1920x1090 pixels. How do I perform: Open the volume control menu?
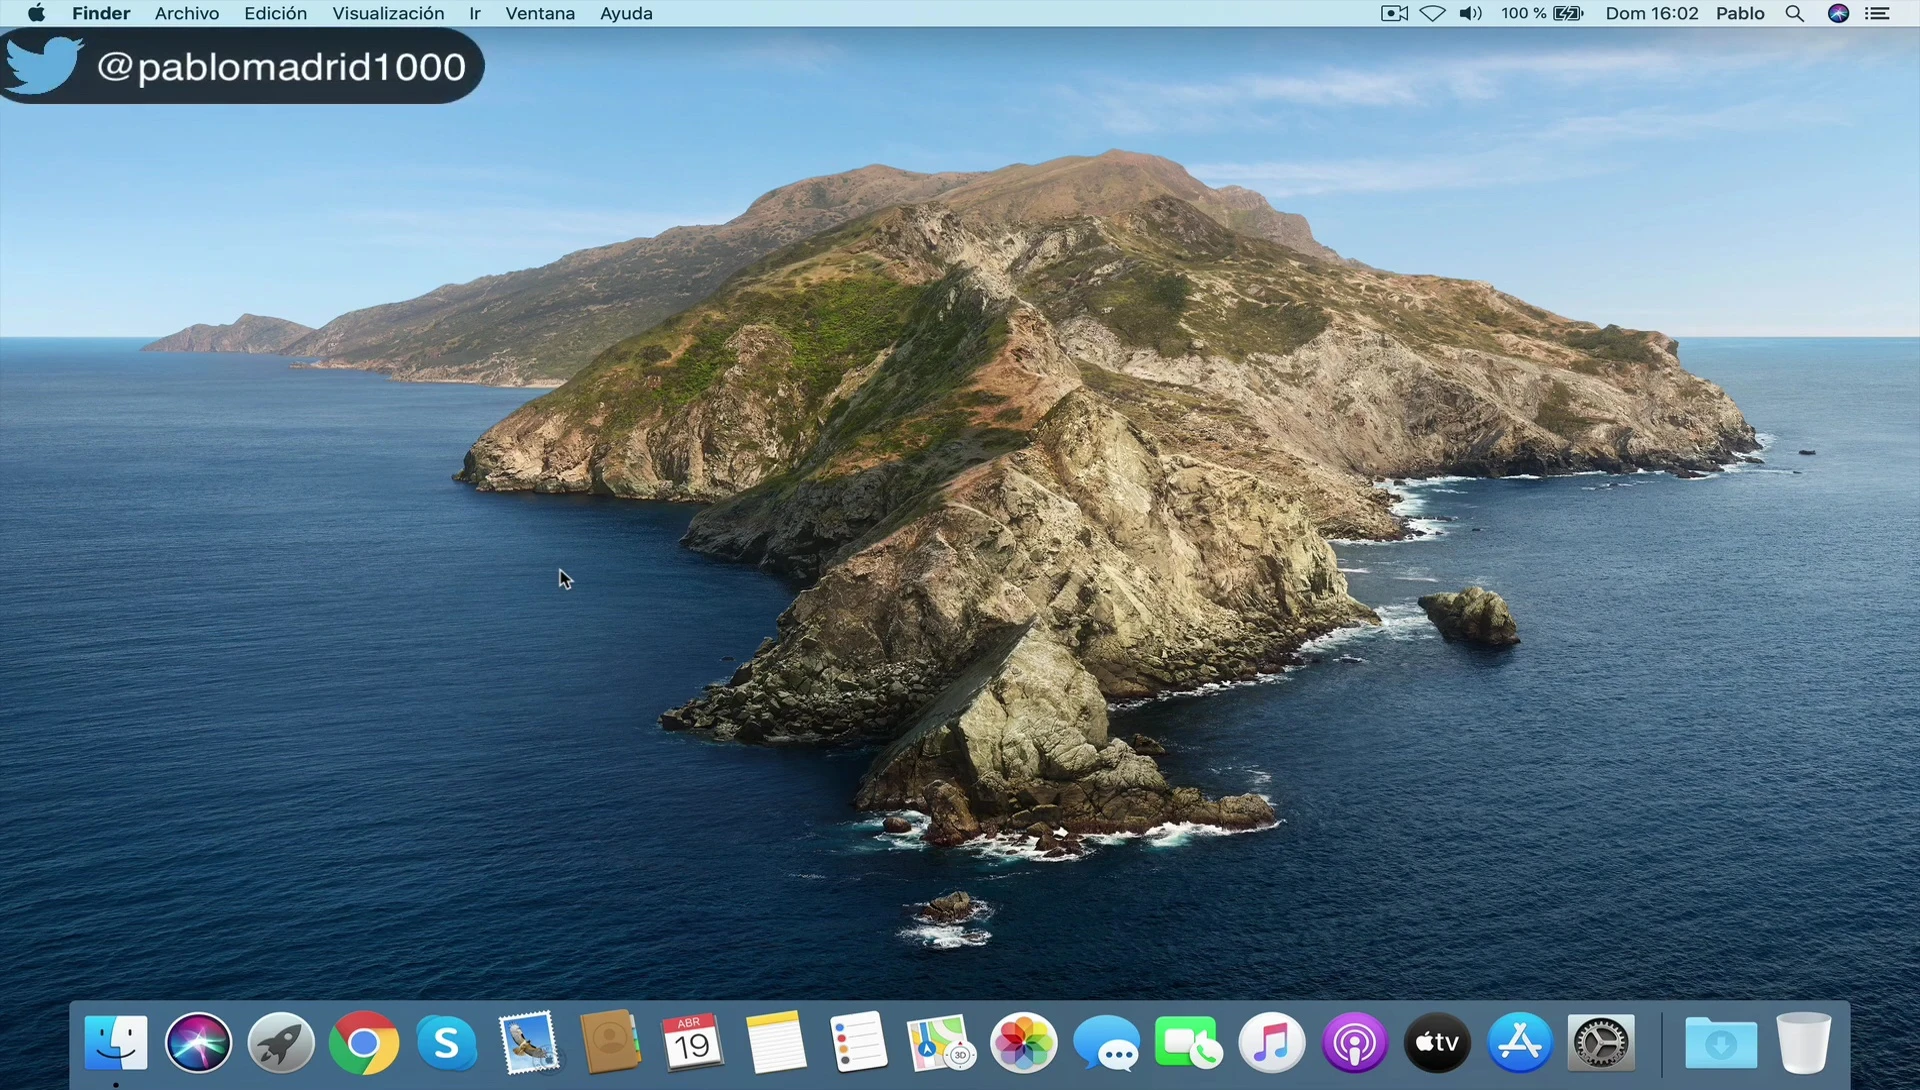[x=1471, y=13]
